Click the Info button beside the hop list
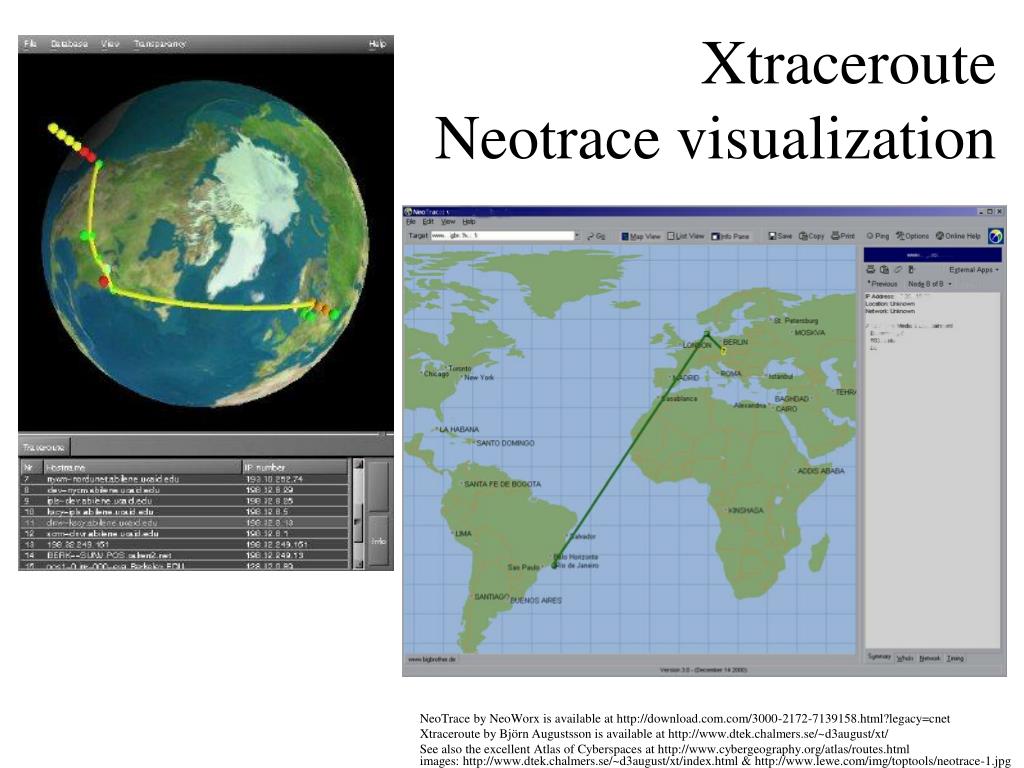 pyautogui.click(x=379, y=541)
